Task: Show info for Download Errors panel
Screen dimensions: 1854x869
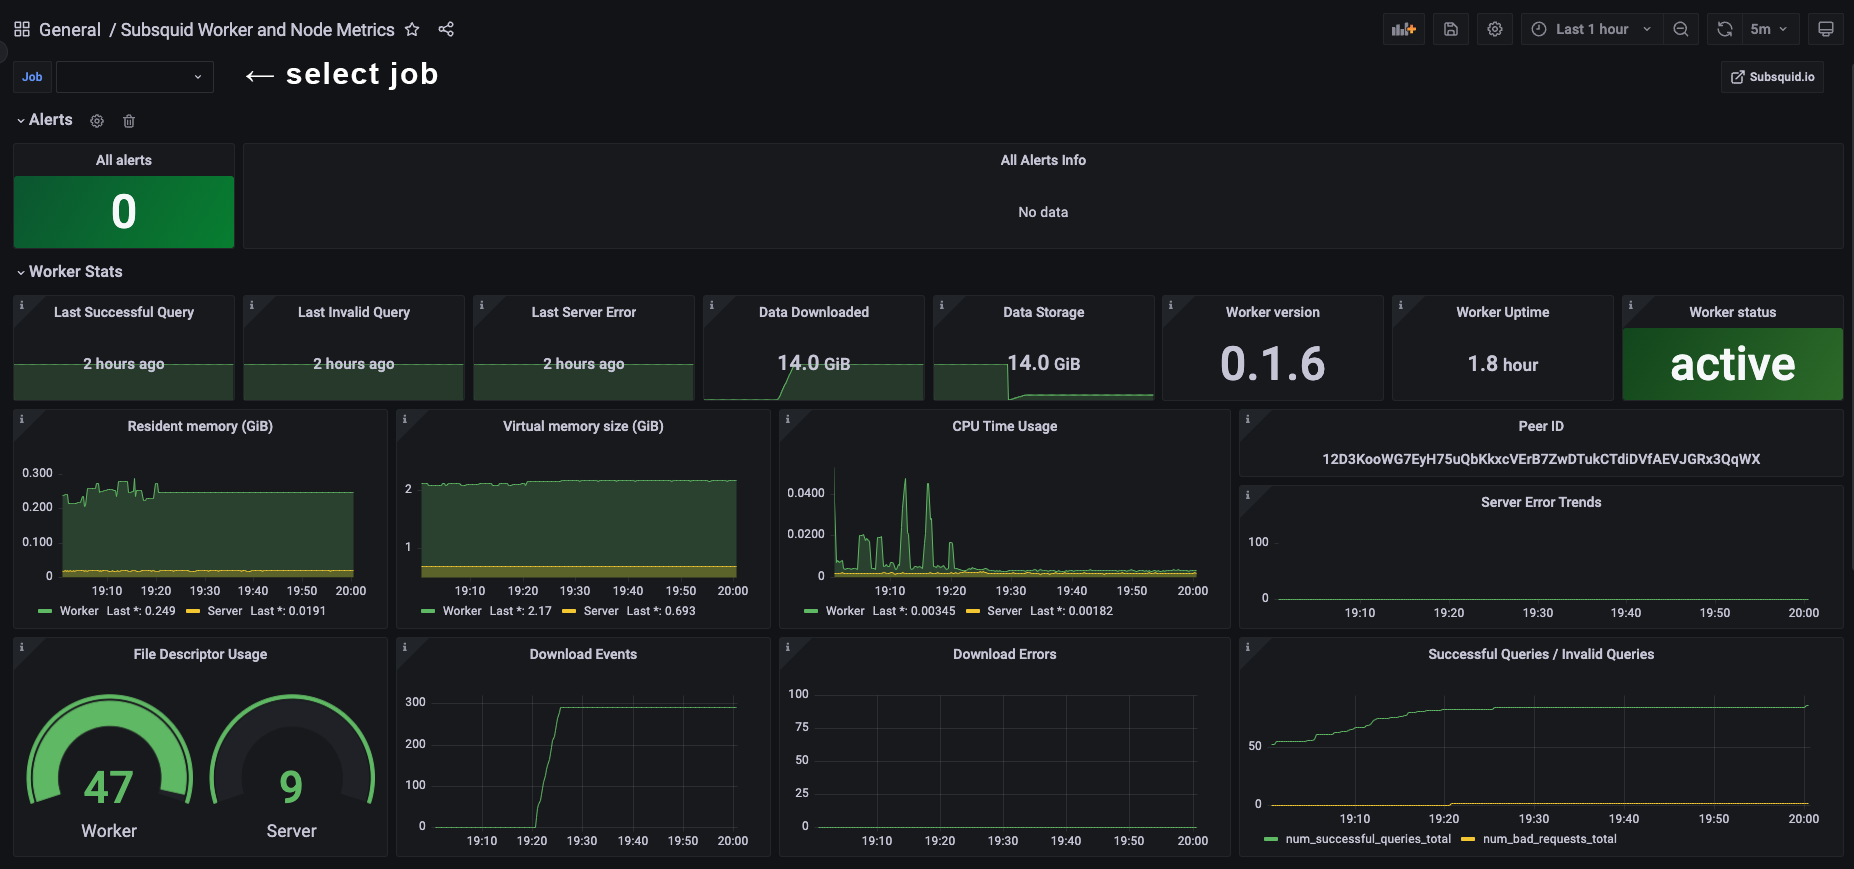Action: click(788, 647)
